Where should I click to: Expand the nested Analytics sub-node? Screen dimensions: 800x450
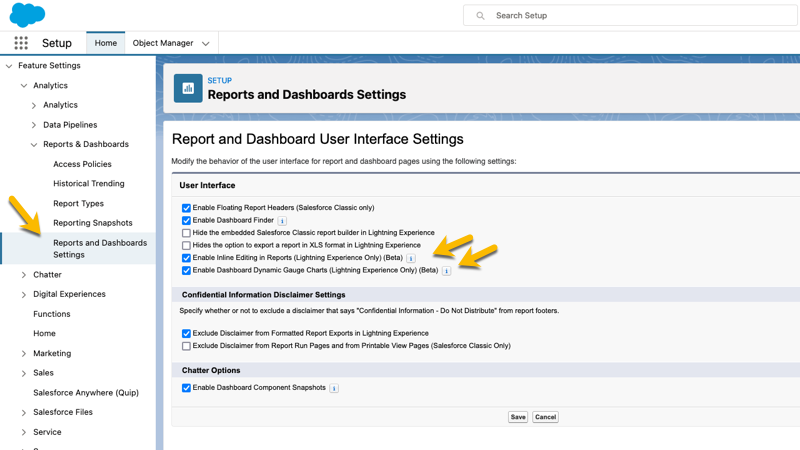[x=34, y=105]
